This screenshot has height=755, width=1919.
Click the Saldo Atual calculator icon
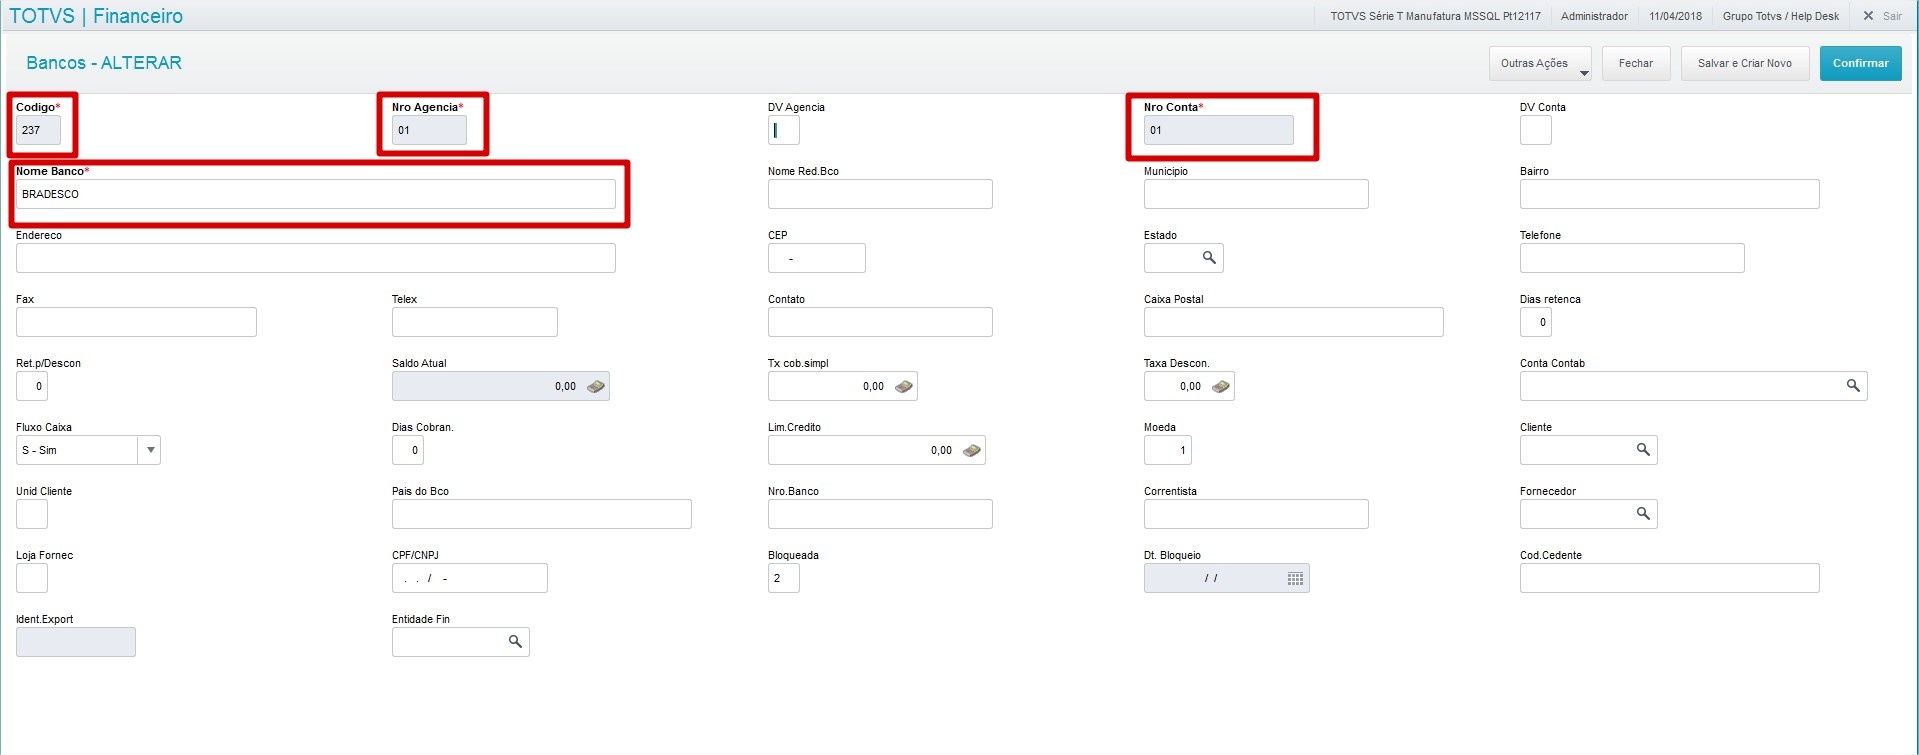tap(595, 386)
